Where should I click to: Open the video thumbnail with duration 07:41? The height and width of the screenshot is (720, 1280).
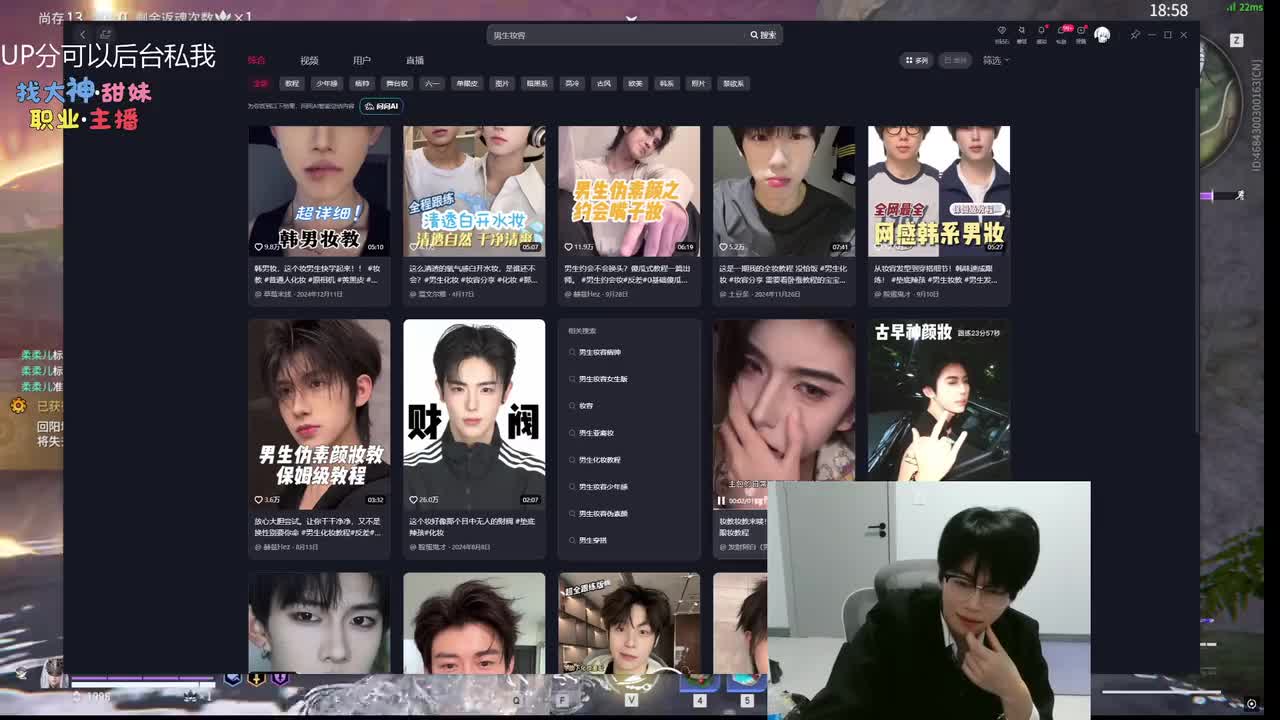(x=784, y=191)
